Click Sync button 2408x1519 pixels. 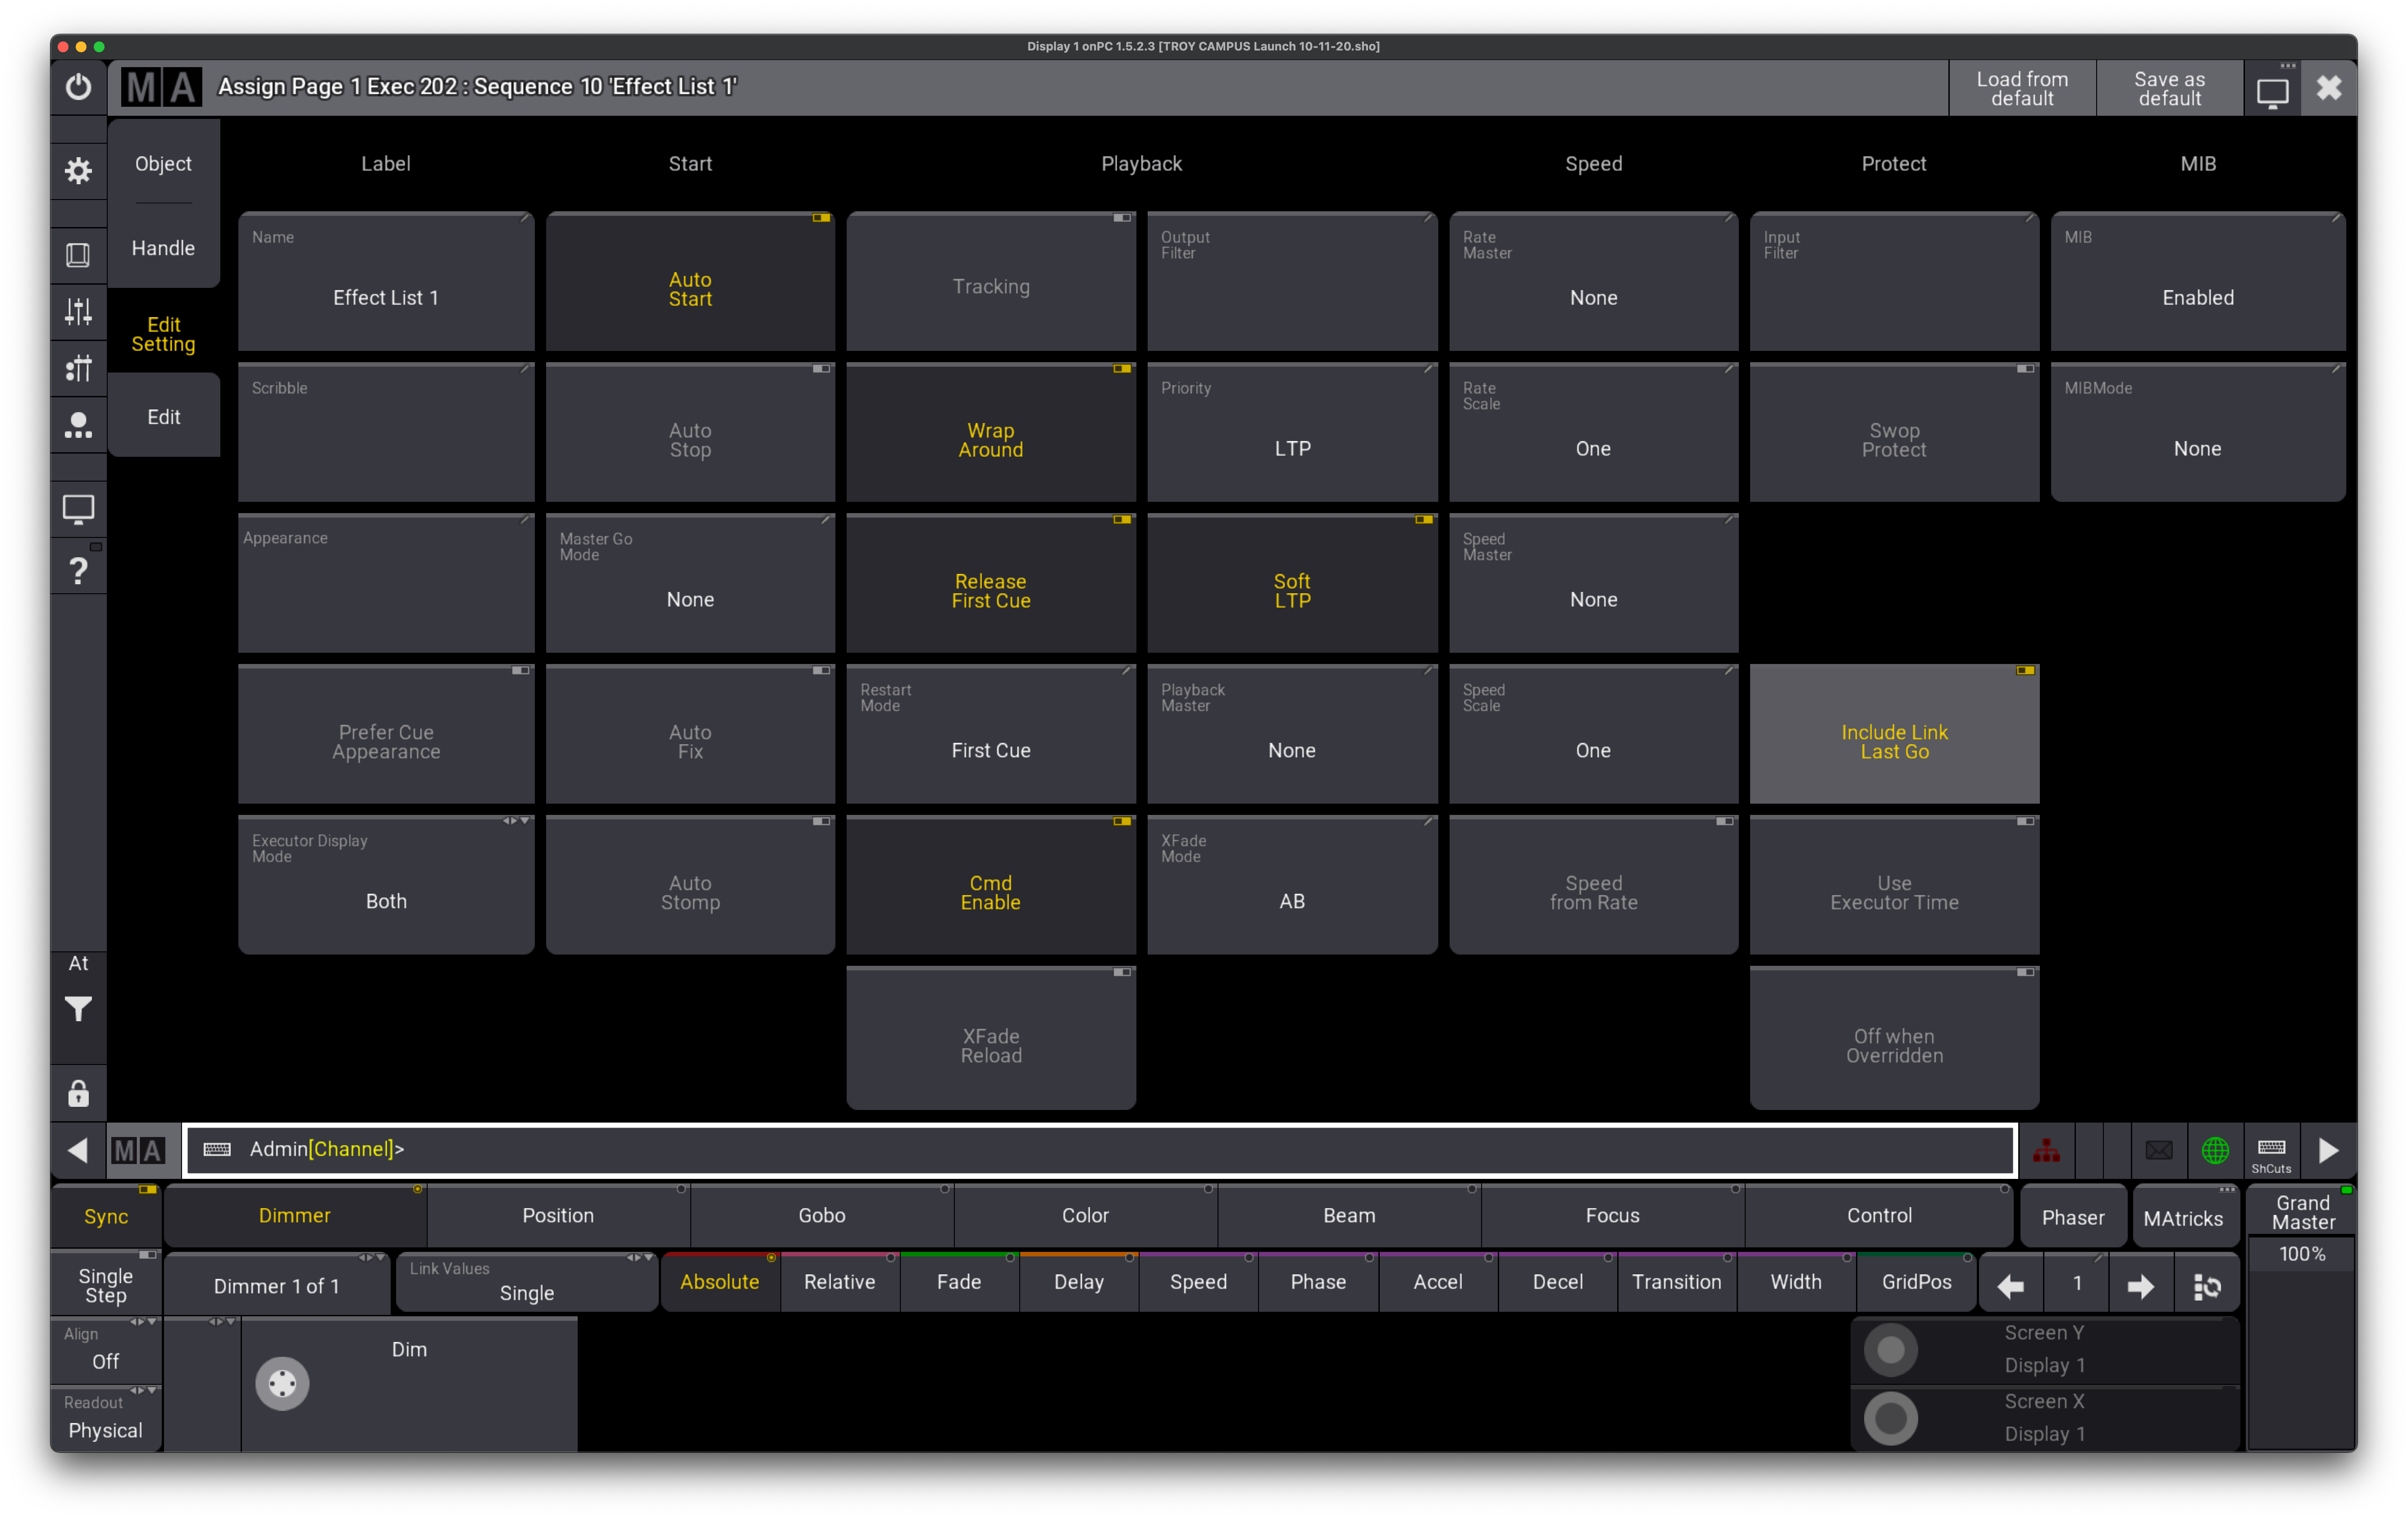[106, 1216]
